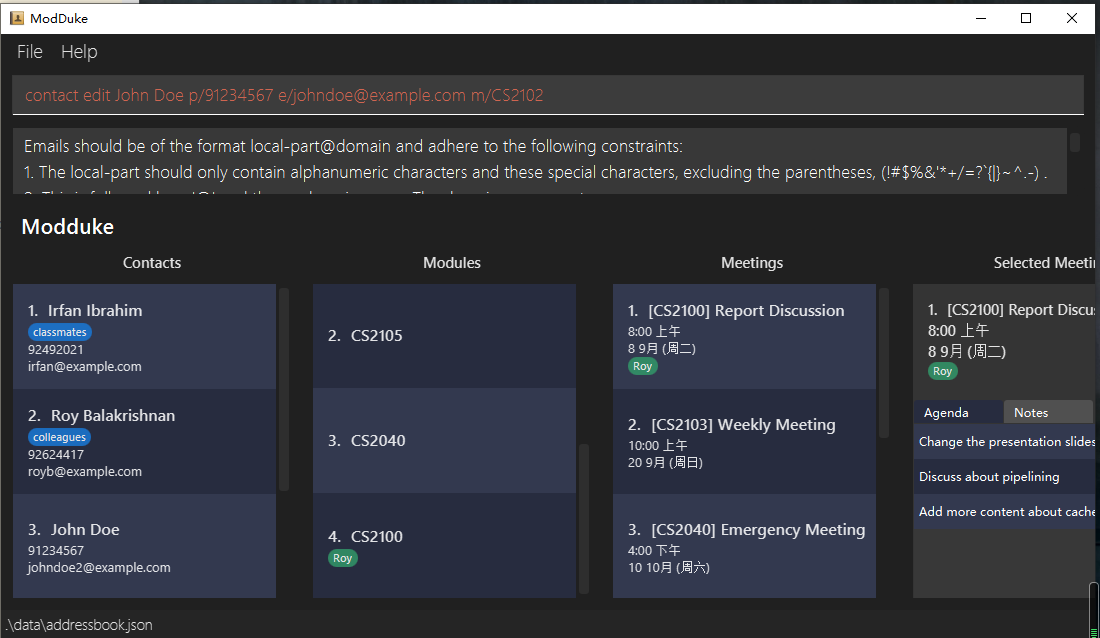Click the Meetings list scrollbar
The width and height of the screenshot is (1100, 638).
click(884, 363)
